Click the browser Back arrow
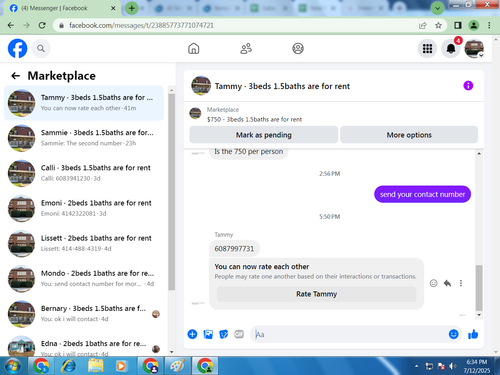The width and height of the screenshot is (500, 375). [11, 25]
